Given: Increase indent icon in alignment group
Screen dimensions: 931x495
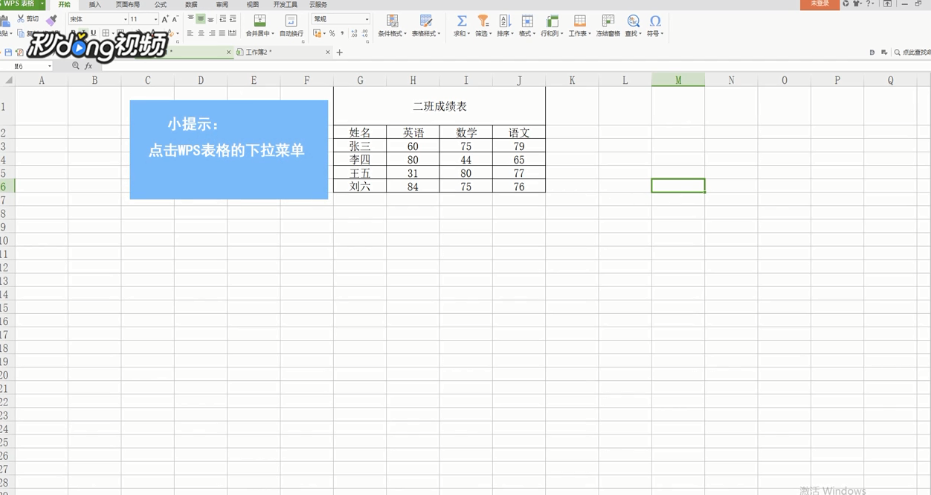Looking at the screenshot, I should coord(233,19).
